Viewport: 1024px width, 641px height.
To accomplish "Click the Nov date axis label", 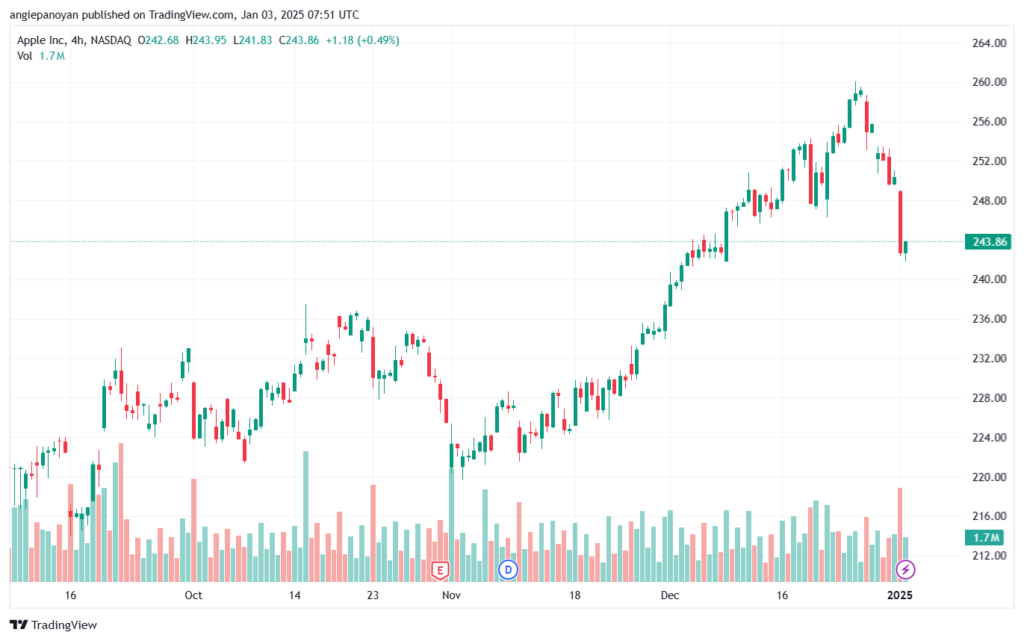I will [x=451, y=595].
